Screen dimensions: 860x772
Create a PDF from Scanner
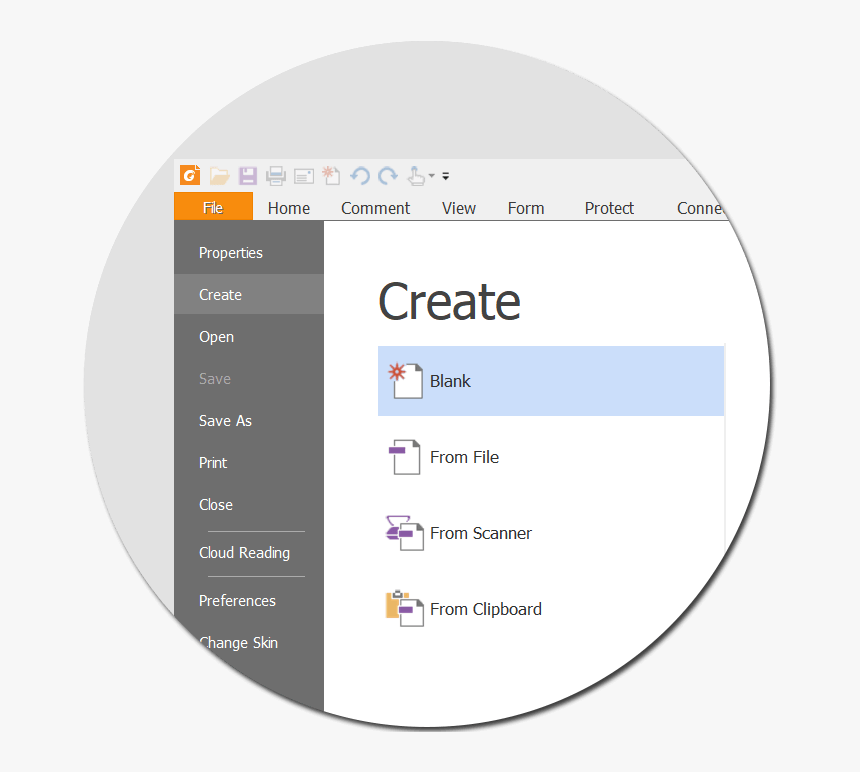pyautogui.click(x=480, y=533)
